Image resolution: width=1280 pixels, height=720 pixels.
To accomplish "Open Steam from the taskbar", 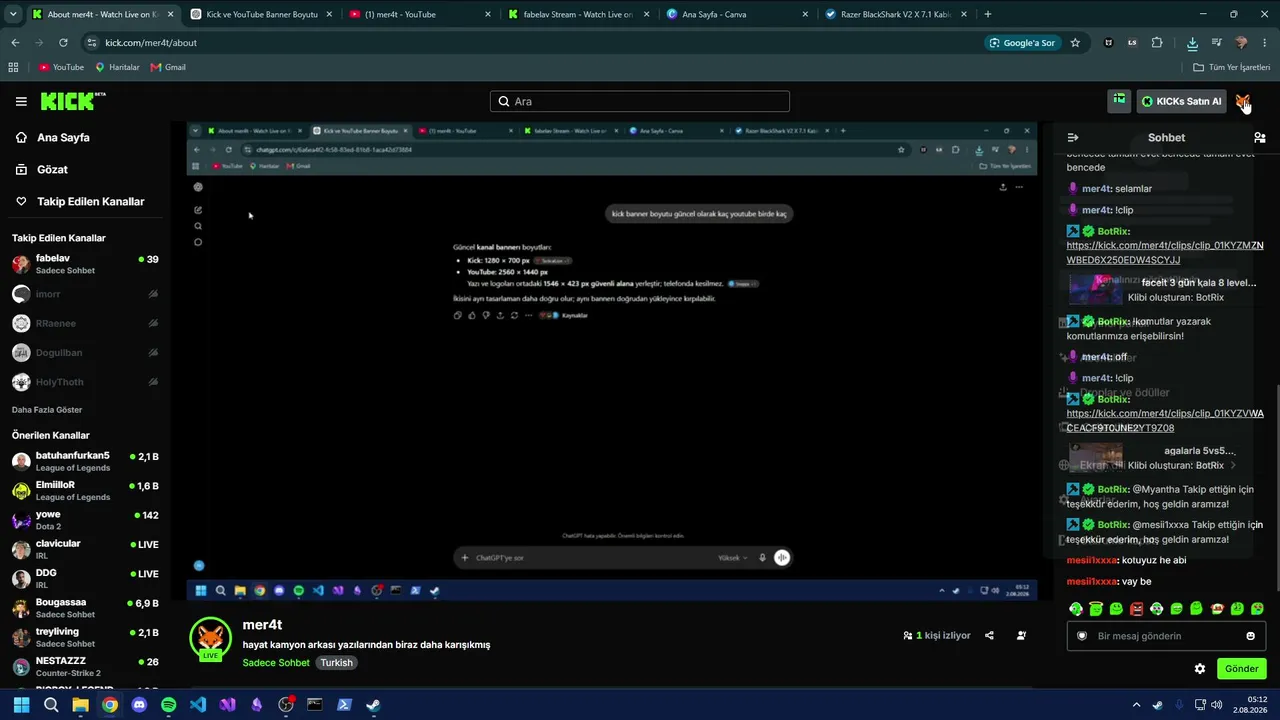I will pos(373,705).
